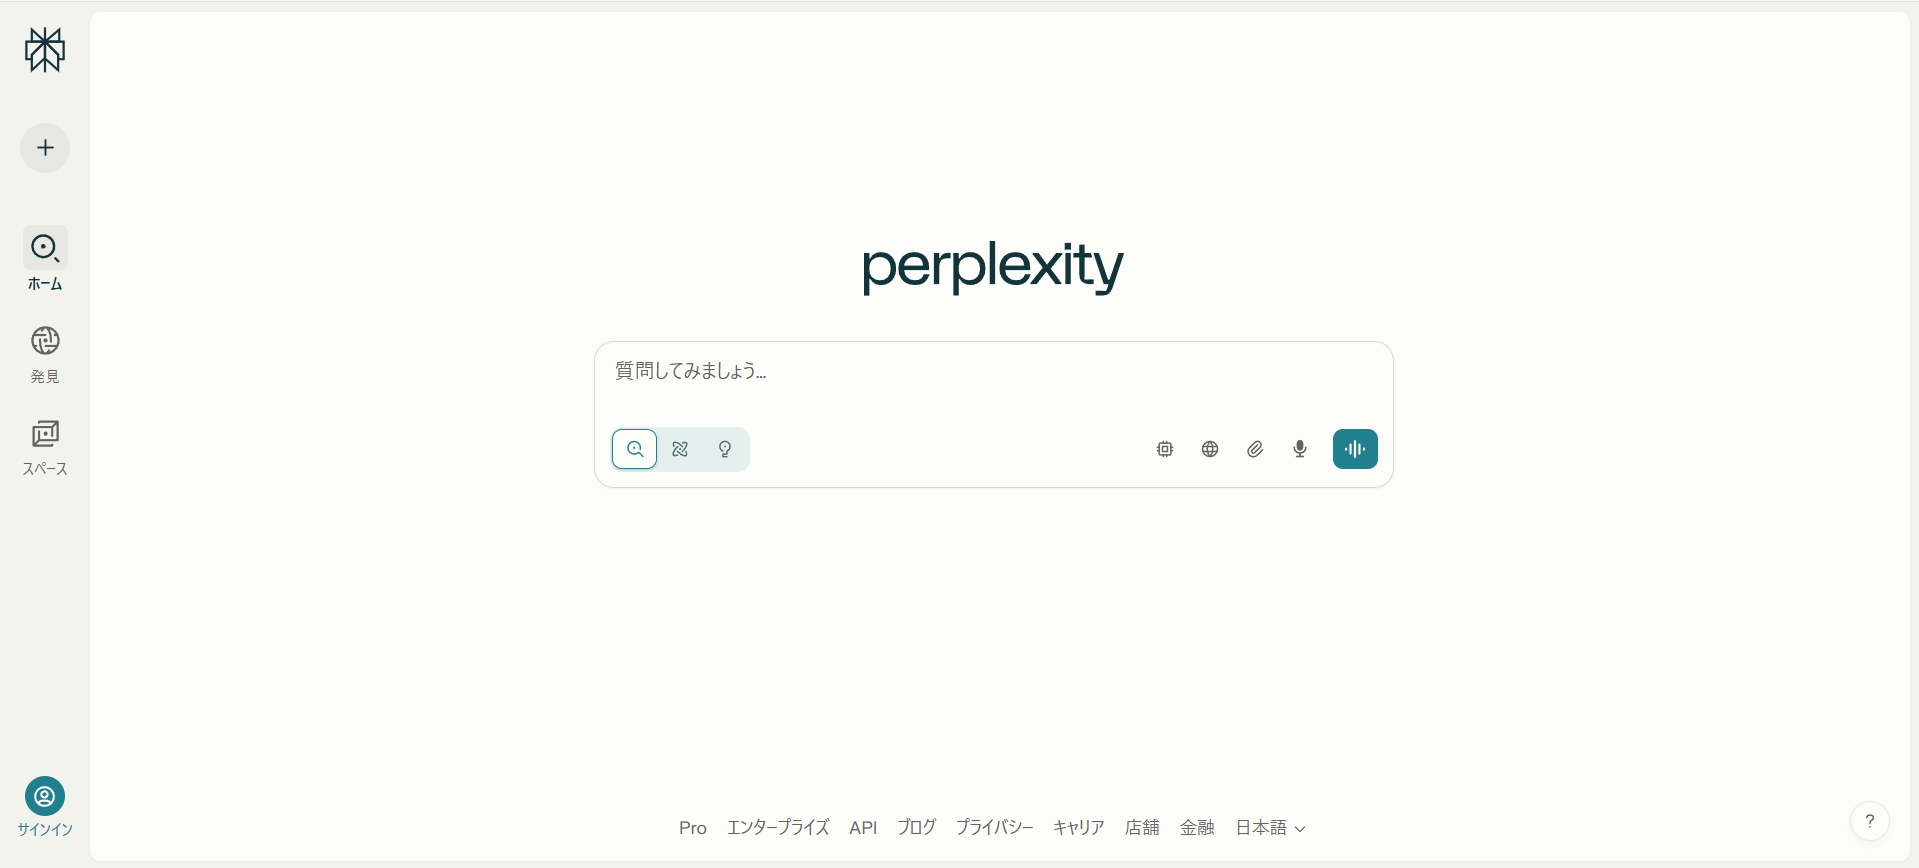Expand the 日本語 language dropdown
Screen dimensions: 1919x868
tap(1269, 827)
